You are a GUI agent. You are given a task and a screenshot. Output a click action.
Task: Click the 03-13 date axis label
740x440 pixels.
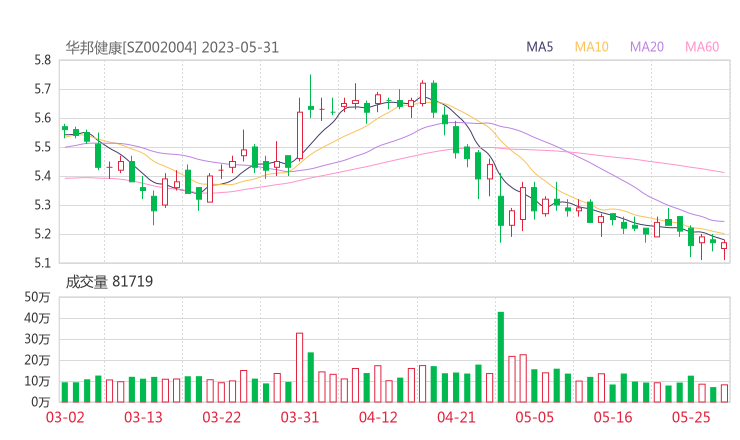point(143,417)
